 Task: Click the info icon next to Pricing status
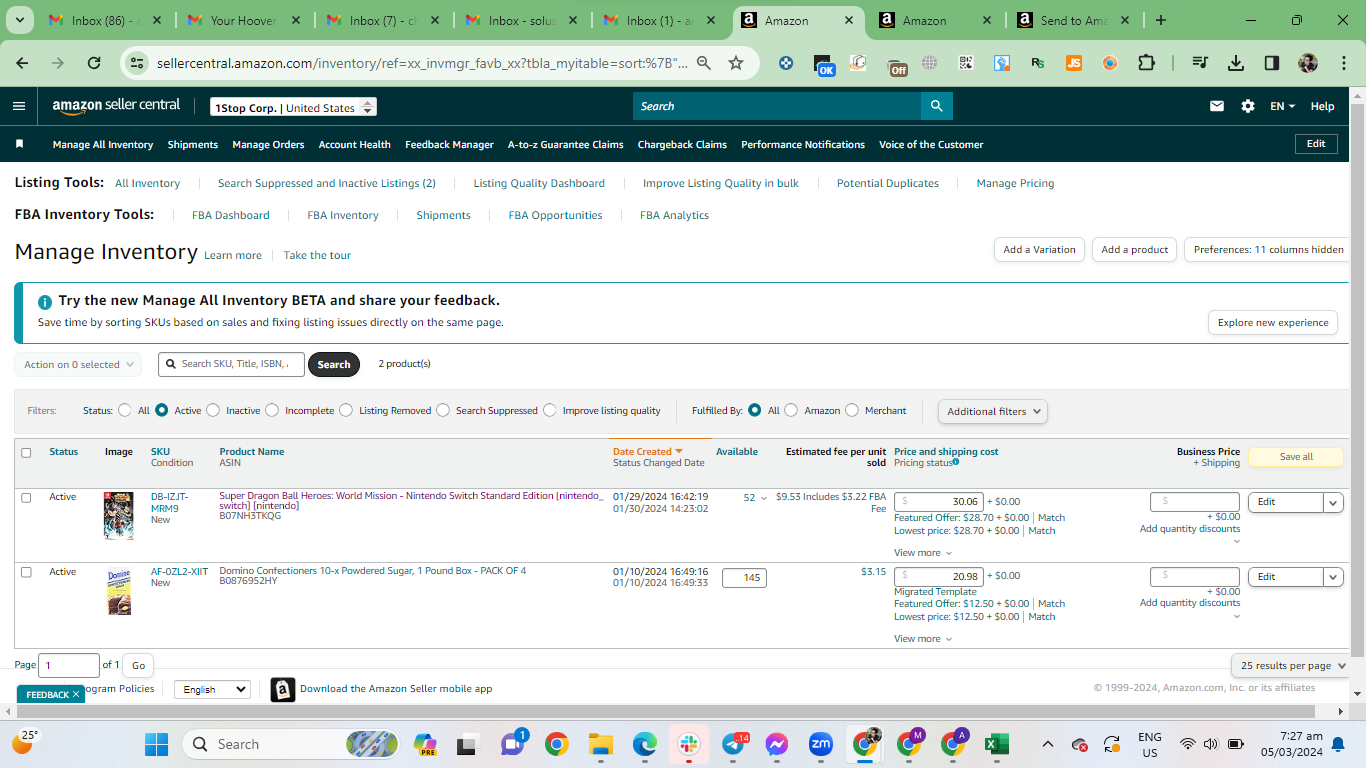point(956,462)
